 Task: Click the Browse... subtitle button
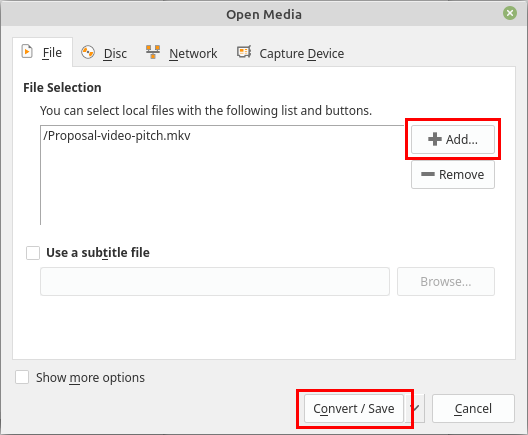coord(446,281)
